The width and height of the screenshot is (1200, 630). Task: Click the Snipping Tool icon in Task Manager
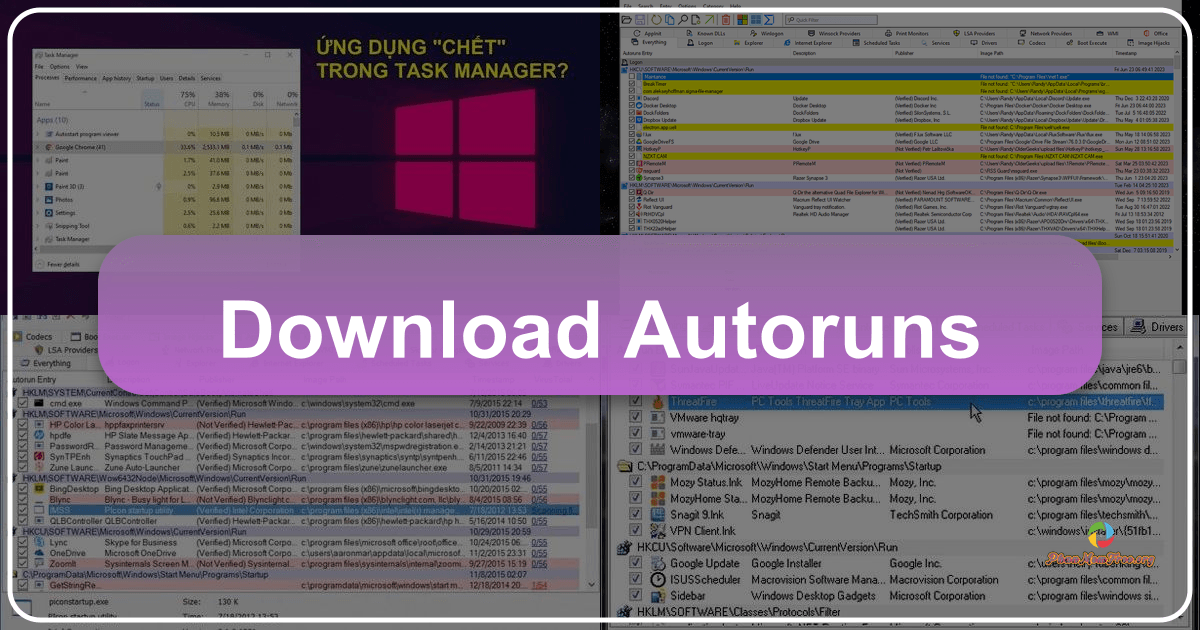click(48, 226)
